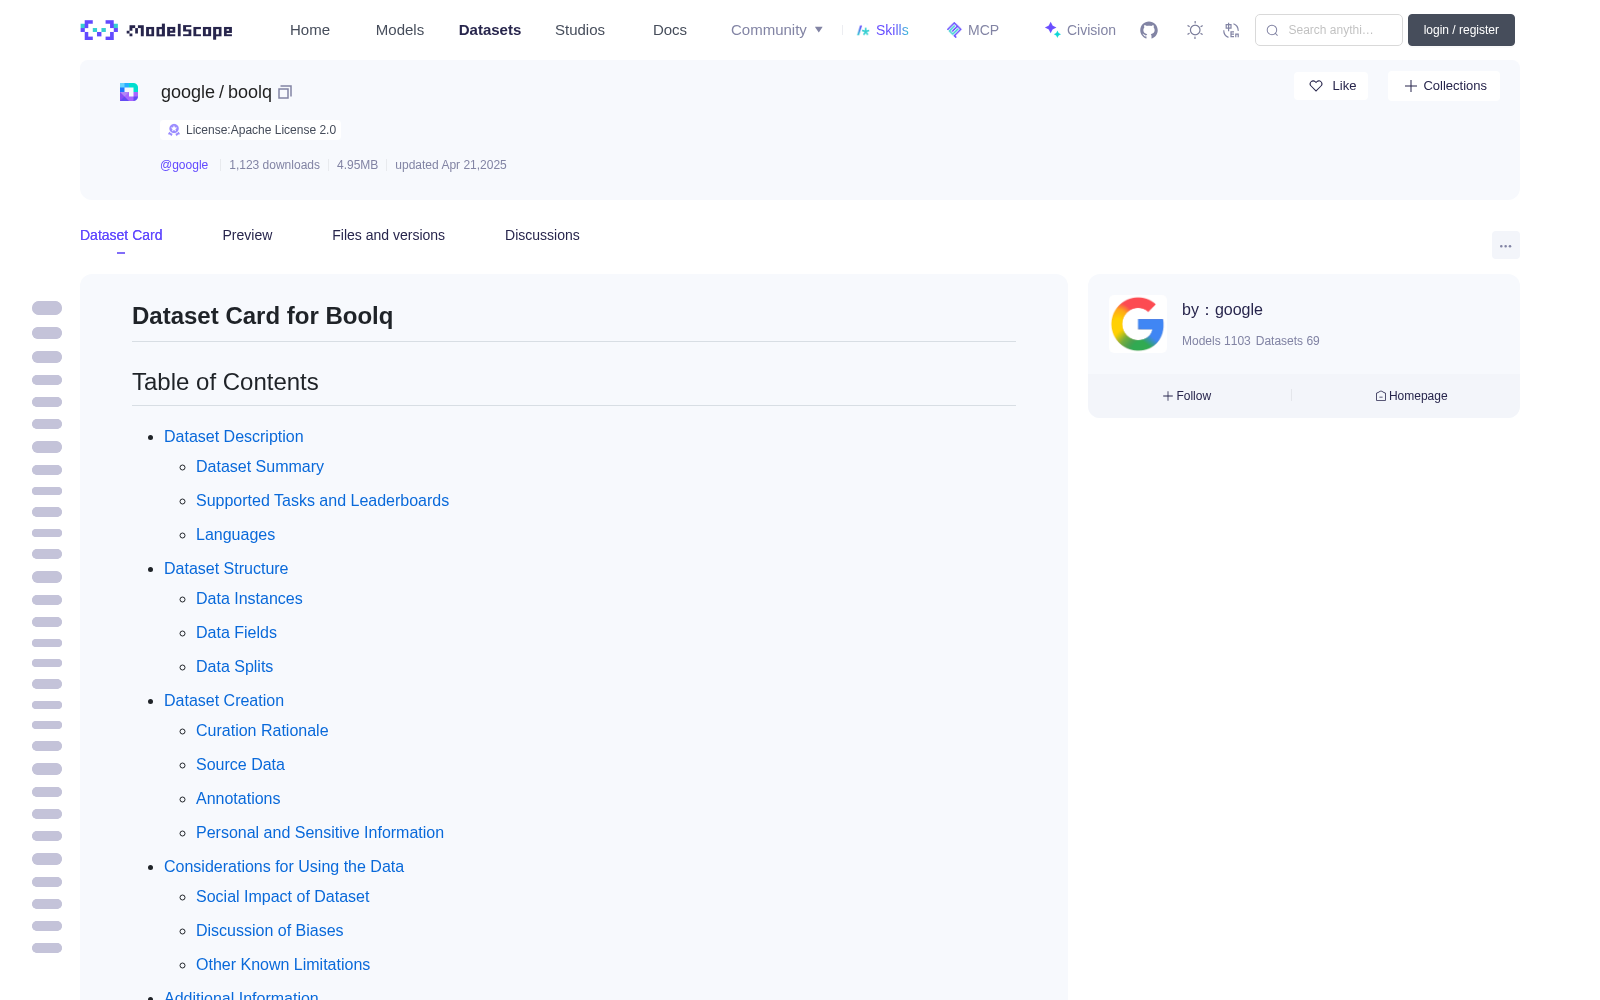Jump to Supported Tasks and Leaderboards

coord(322,500)
